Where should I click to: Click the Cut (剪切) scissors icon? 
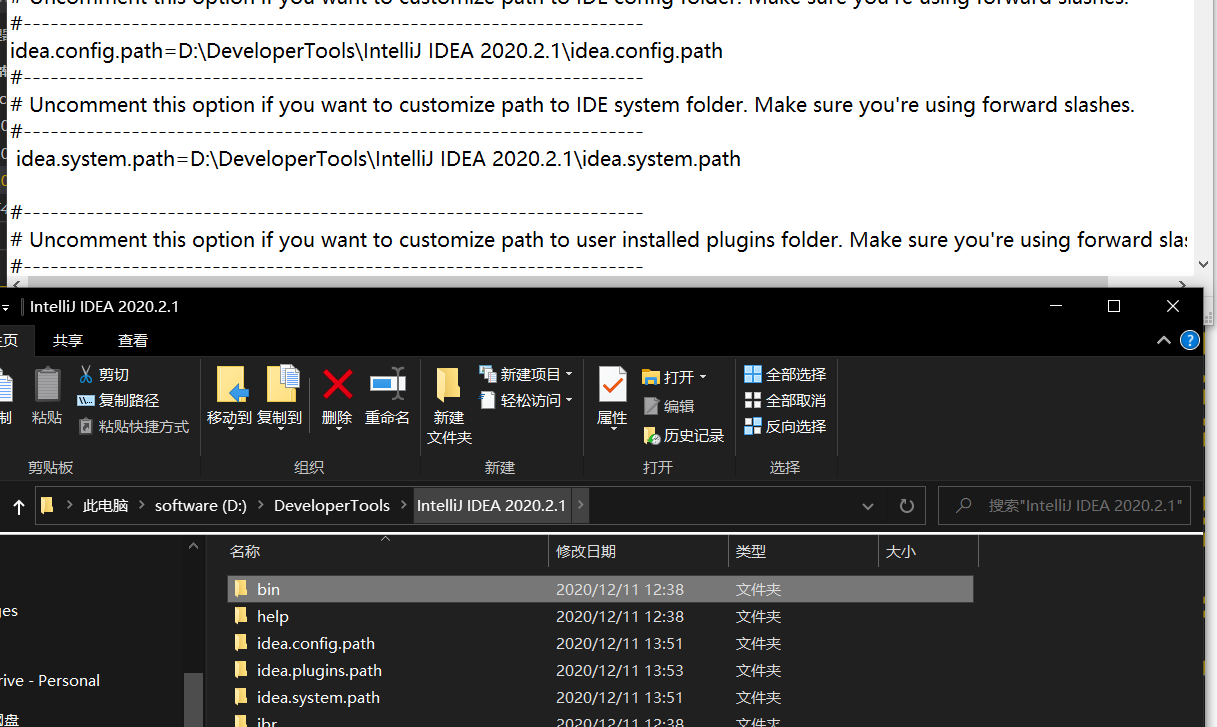click(x=86, y=375)
